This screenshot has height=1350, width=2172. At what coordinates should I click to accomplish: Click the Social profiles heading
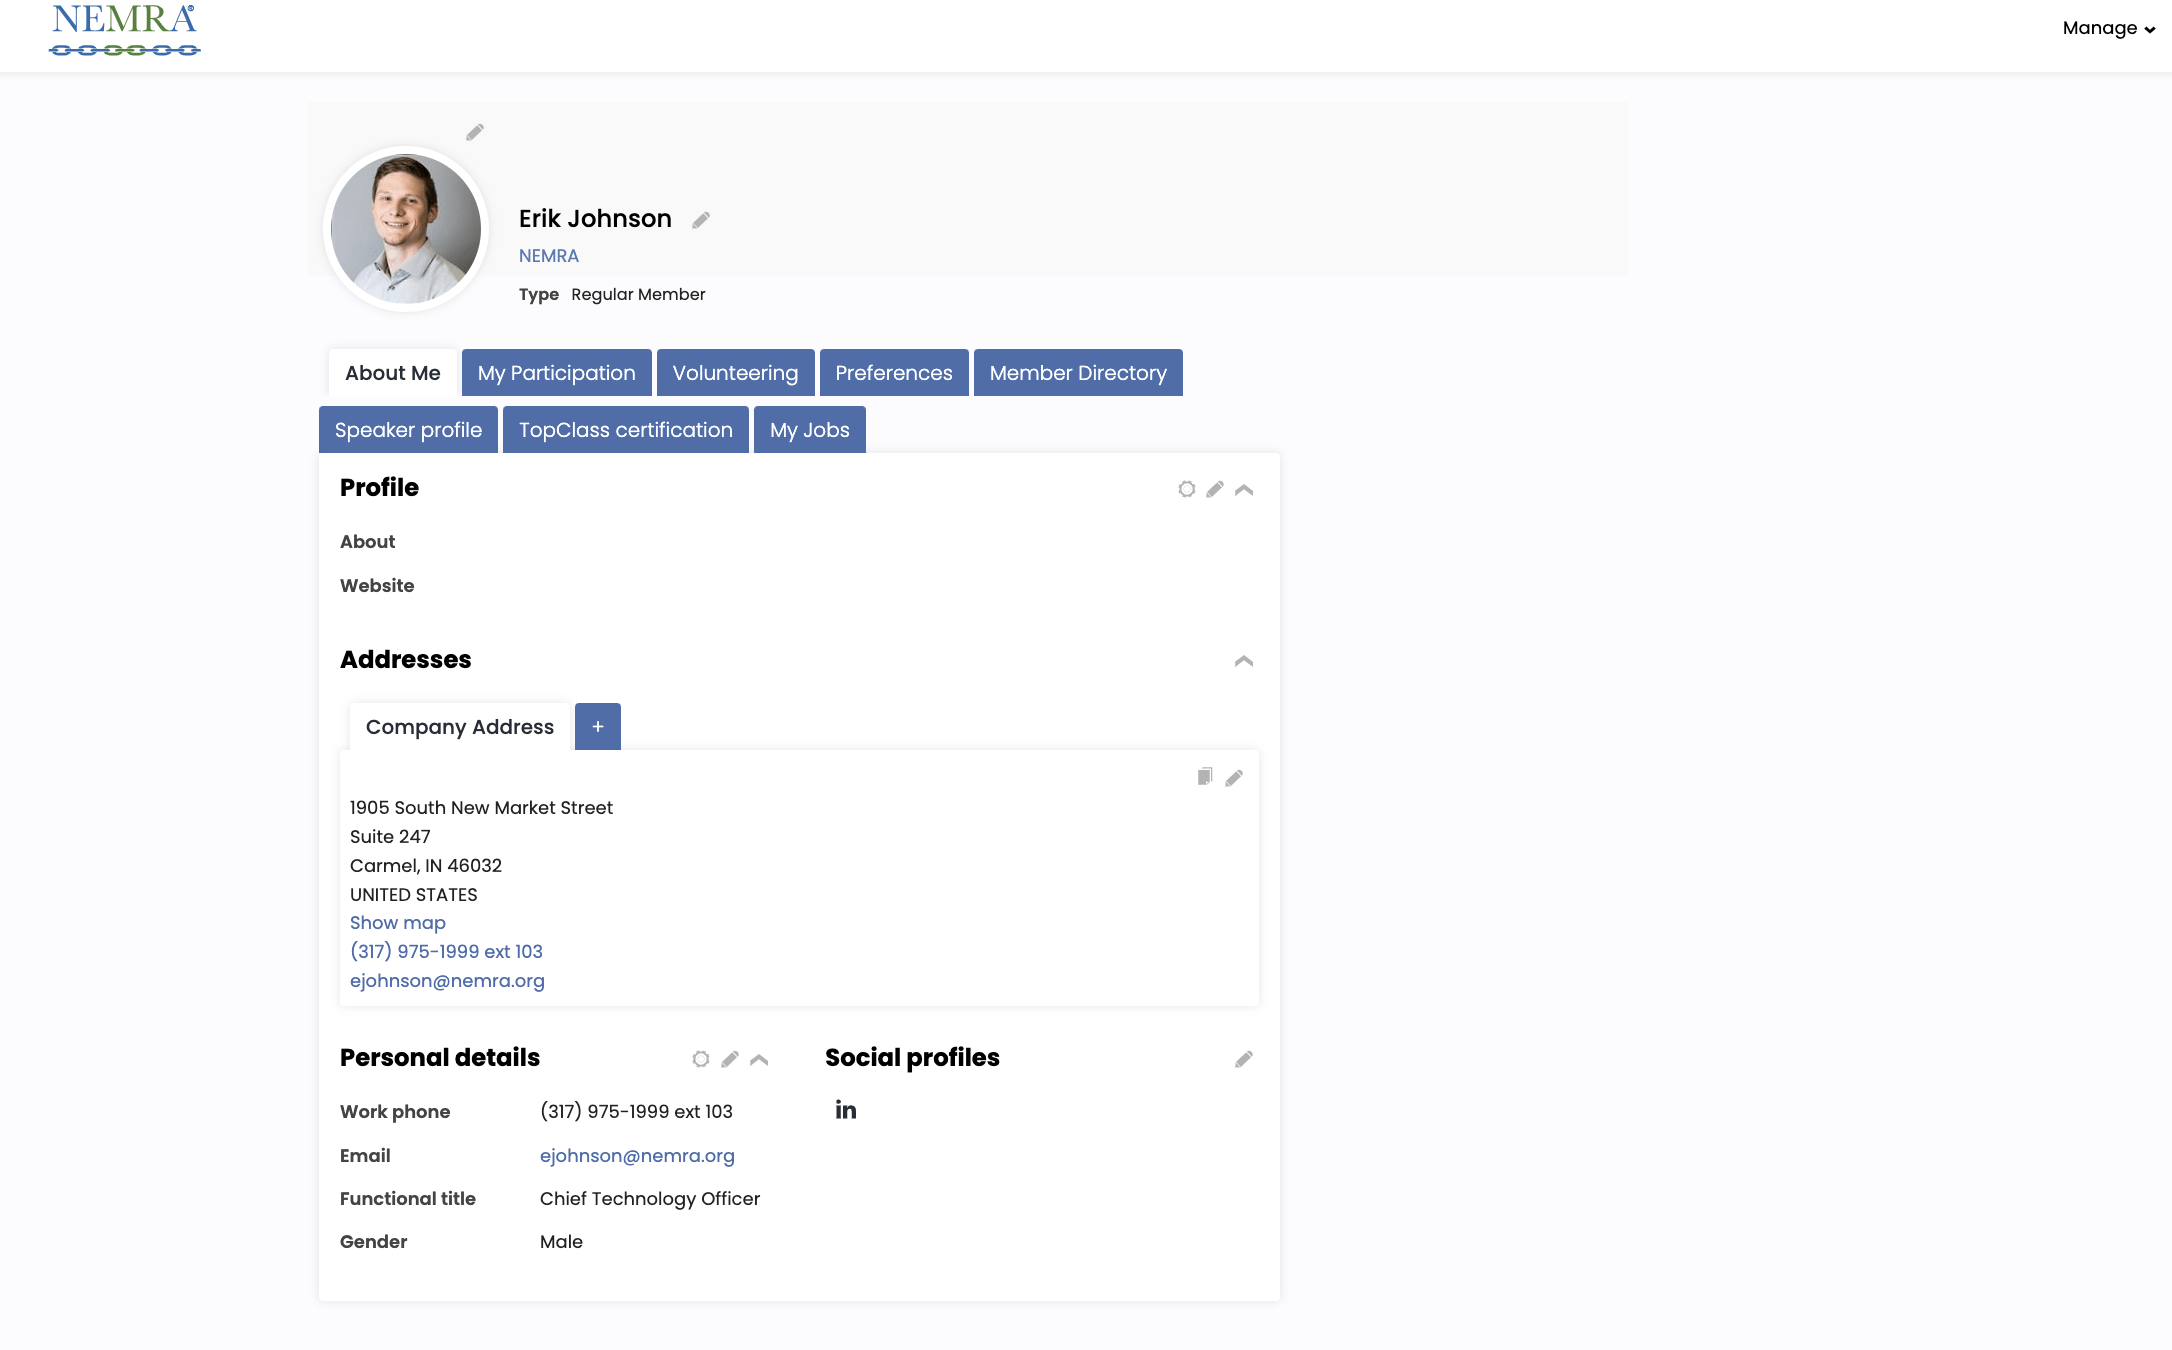pyautogui.click(x=912, y=1058)
